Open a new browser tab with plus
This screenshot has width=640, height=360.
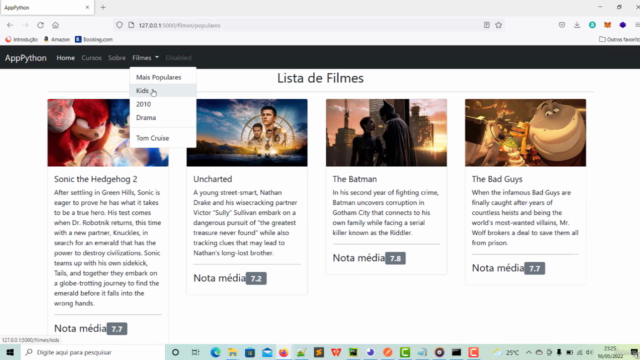click(x=103, y=7)
